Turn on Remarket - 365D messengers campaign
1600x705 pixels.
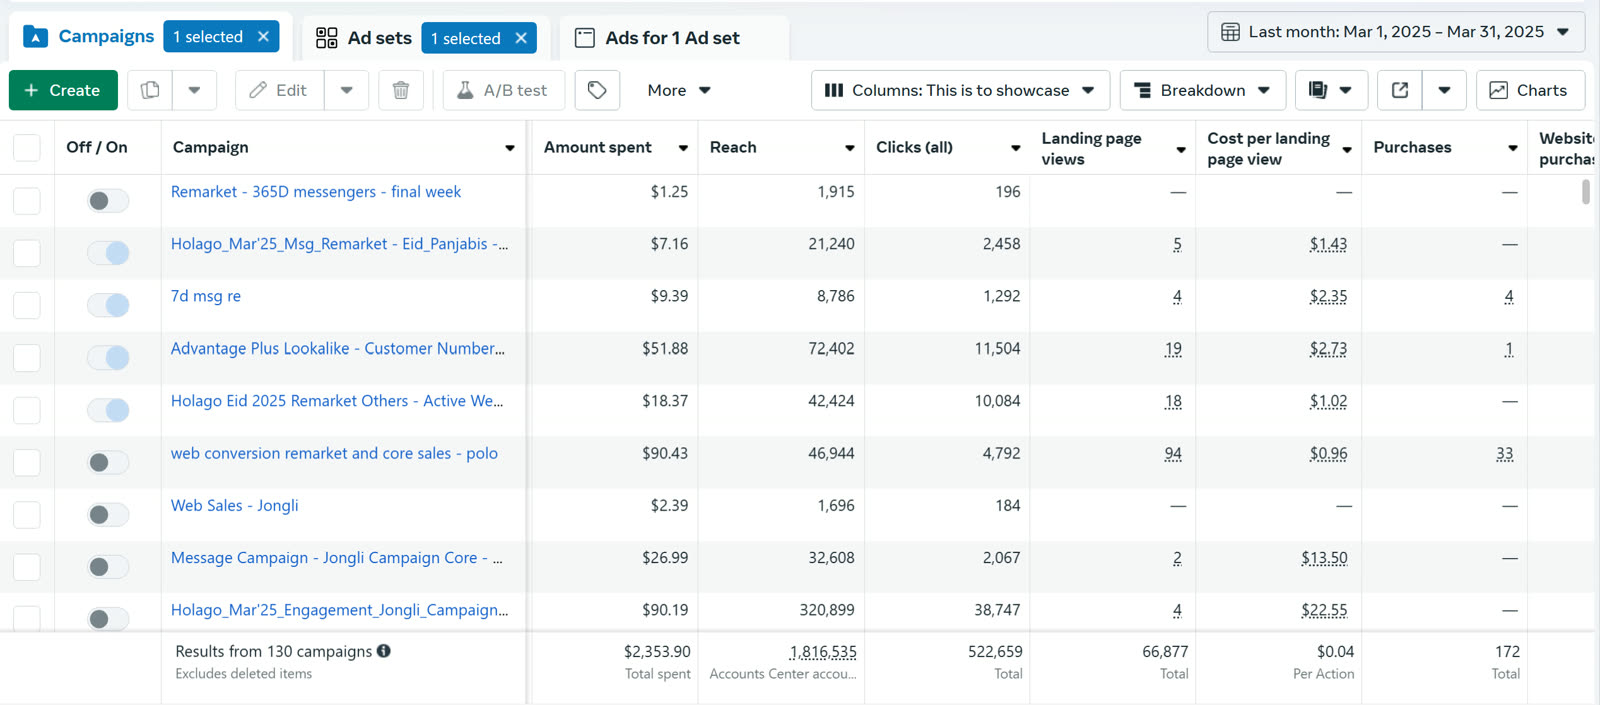point(108,201)
